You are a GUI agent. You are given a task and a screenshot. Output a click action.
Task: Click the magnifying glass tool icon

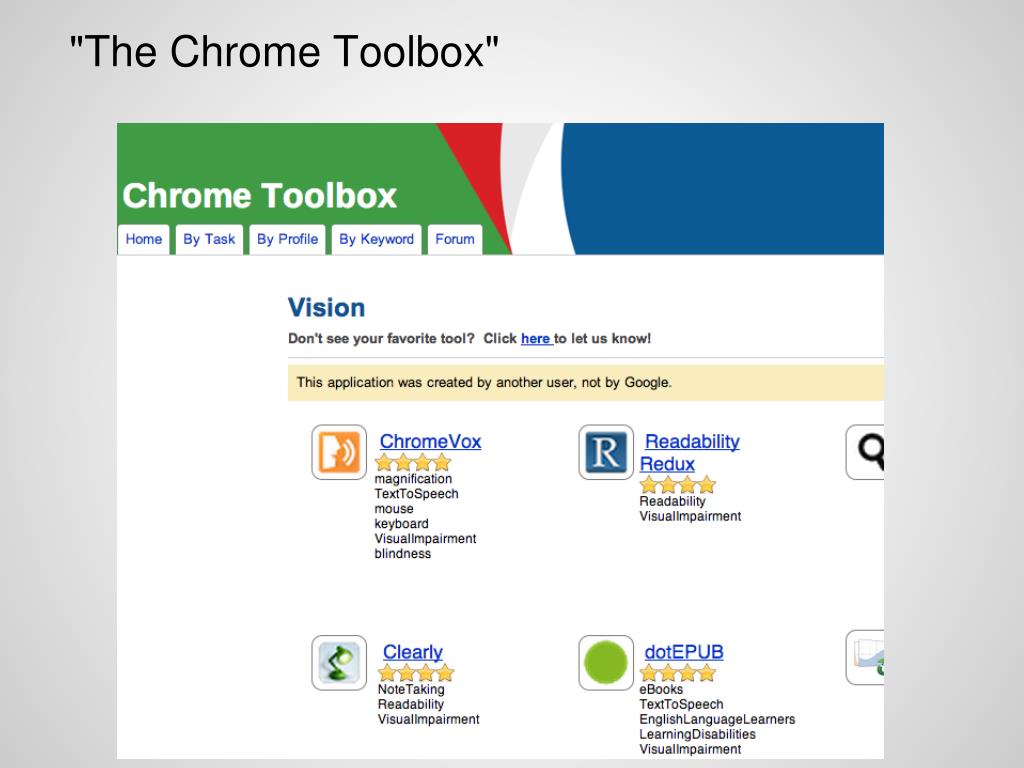click(865, 452)
